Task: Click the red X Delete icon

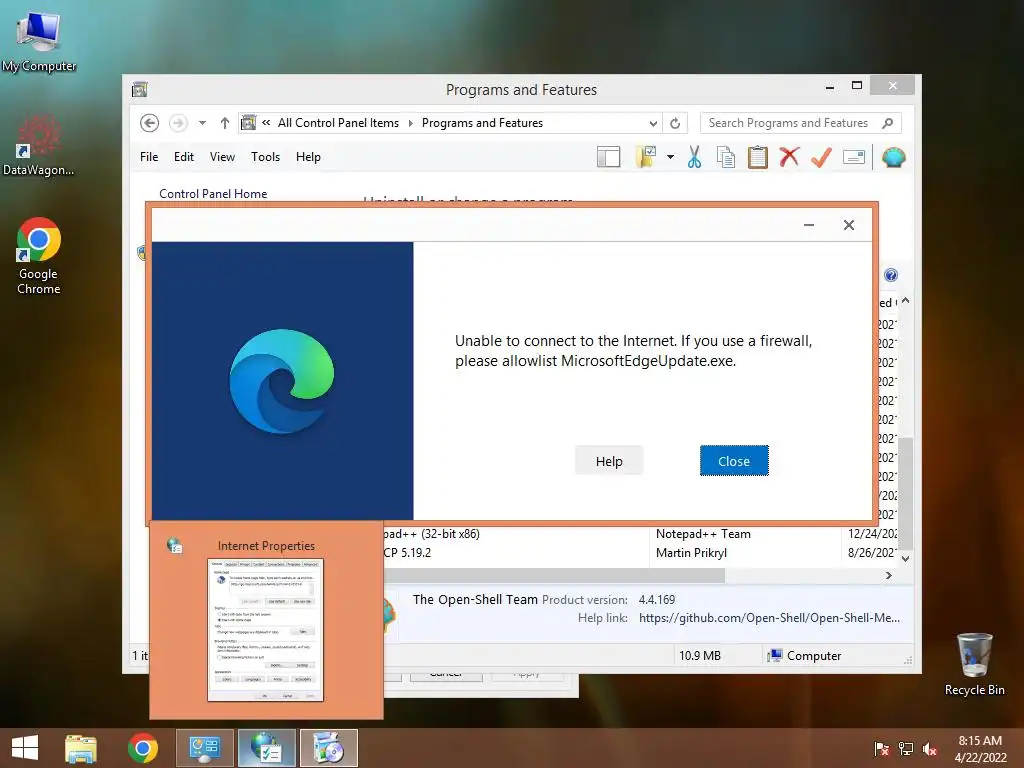Action: pyautogui.click(x=790, y=157)
